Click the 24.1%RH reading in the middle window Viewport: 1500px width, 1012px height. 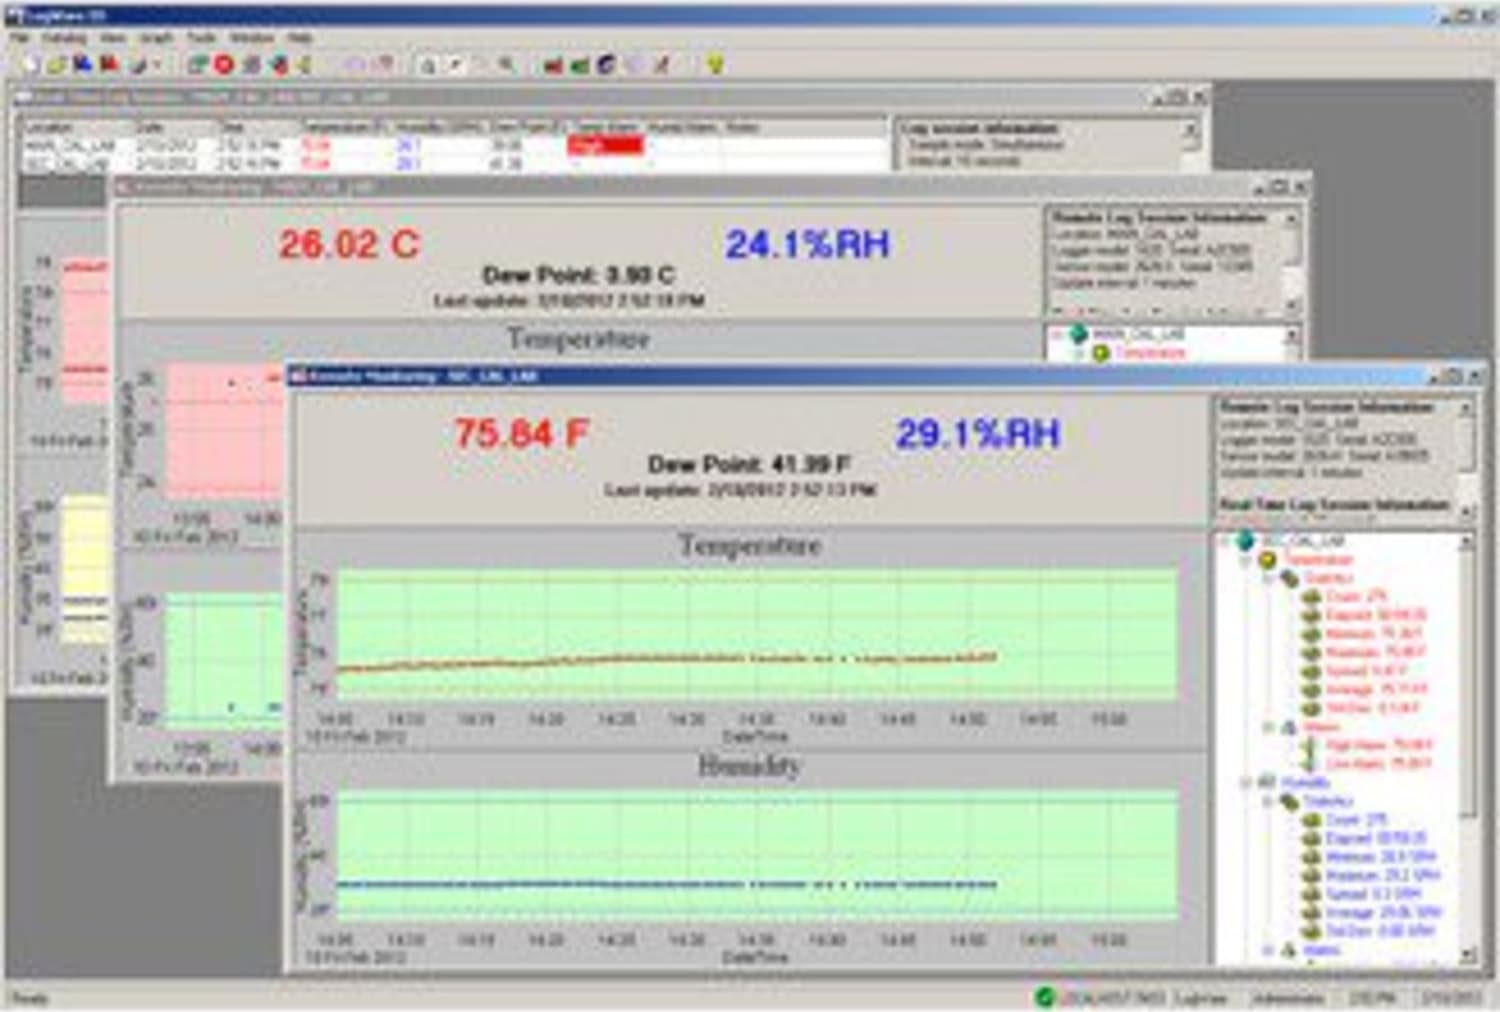(x=807, y=244)
